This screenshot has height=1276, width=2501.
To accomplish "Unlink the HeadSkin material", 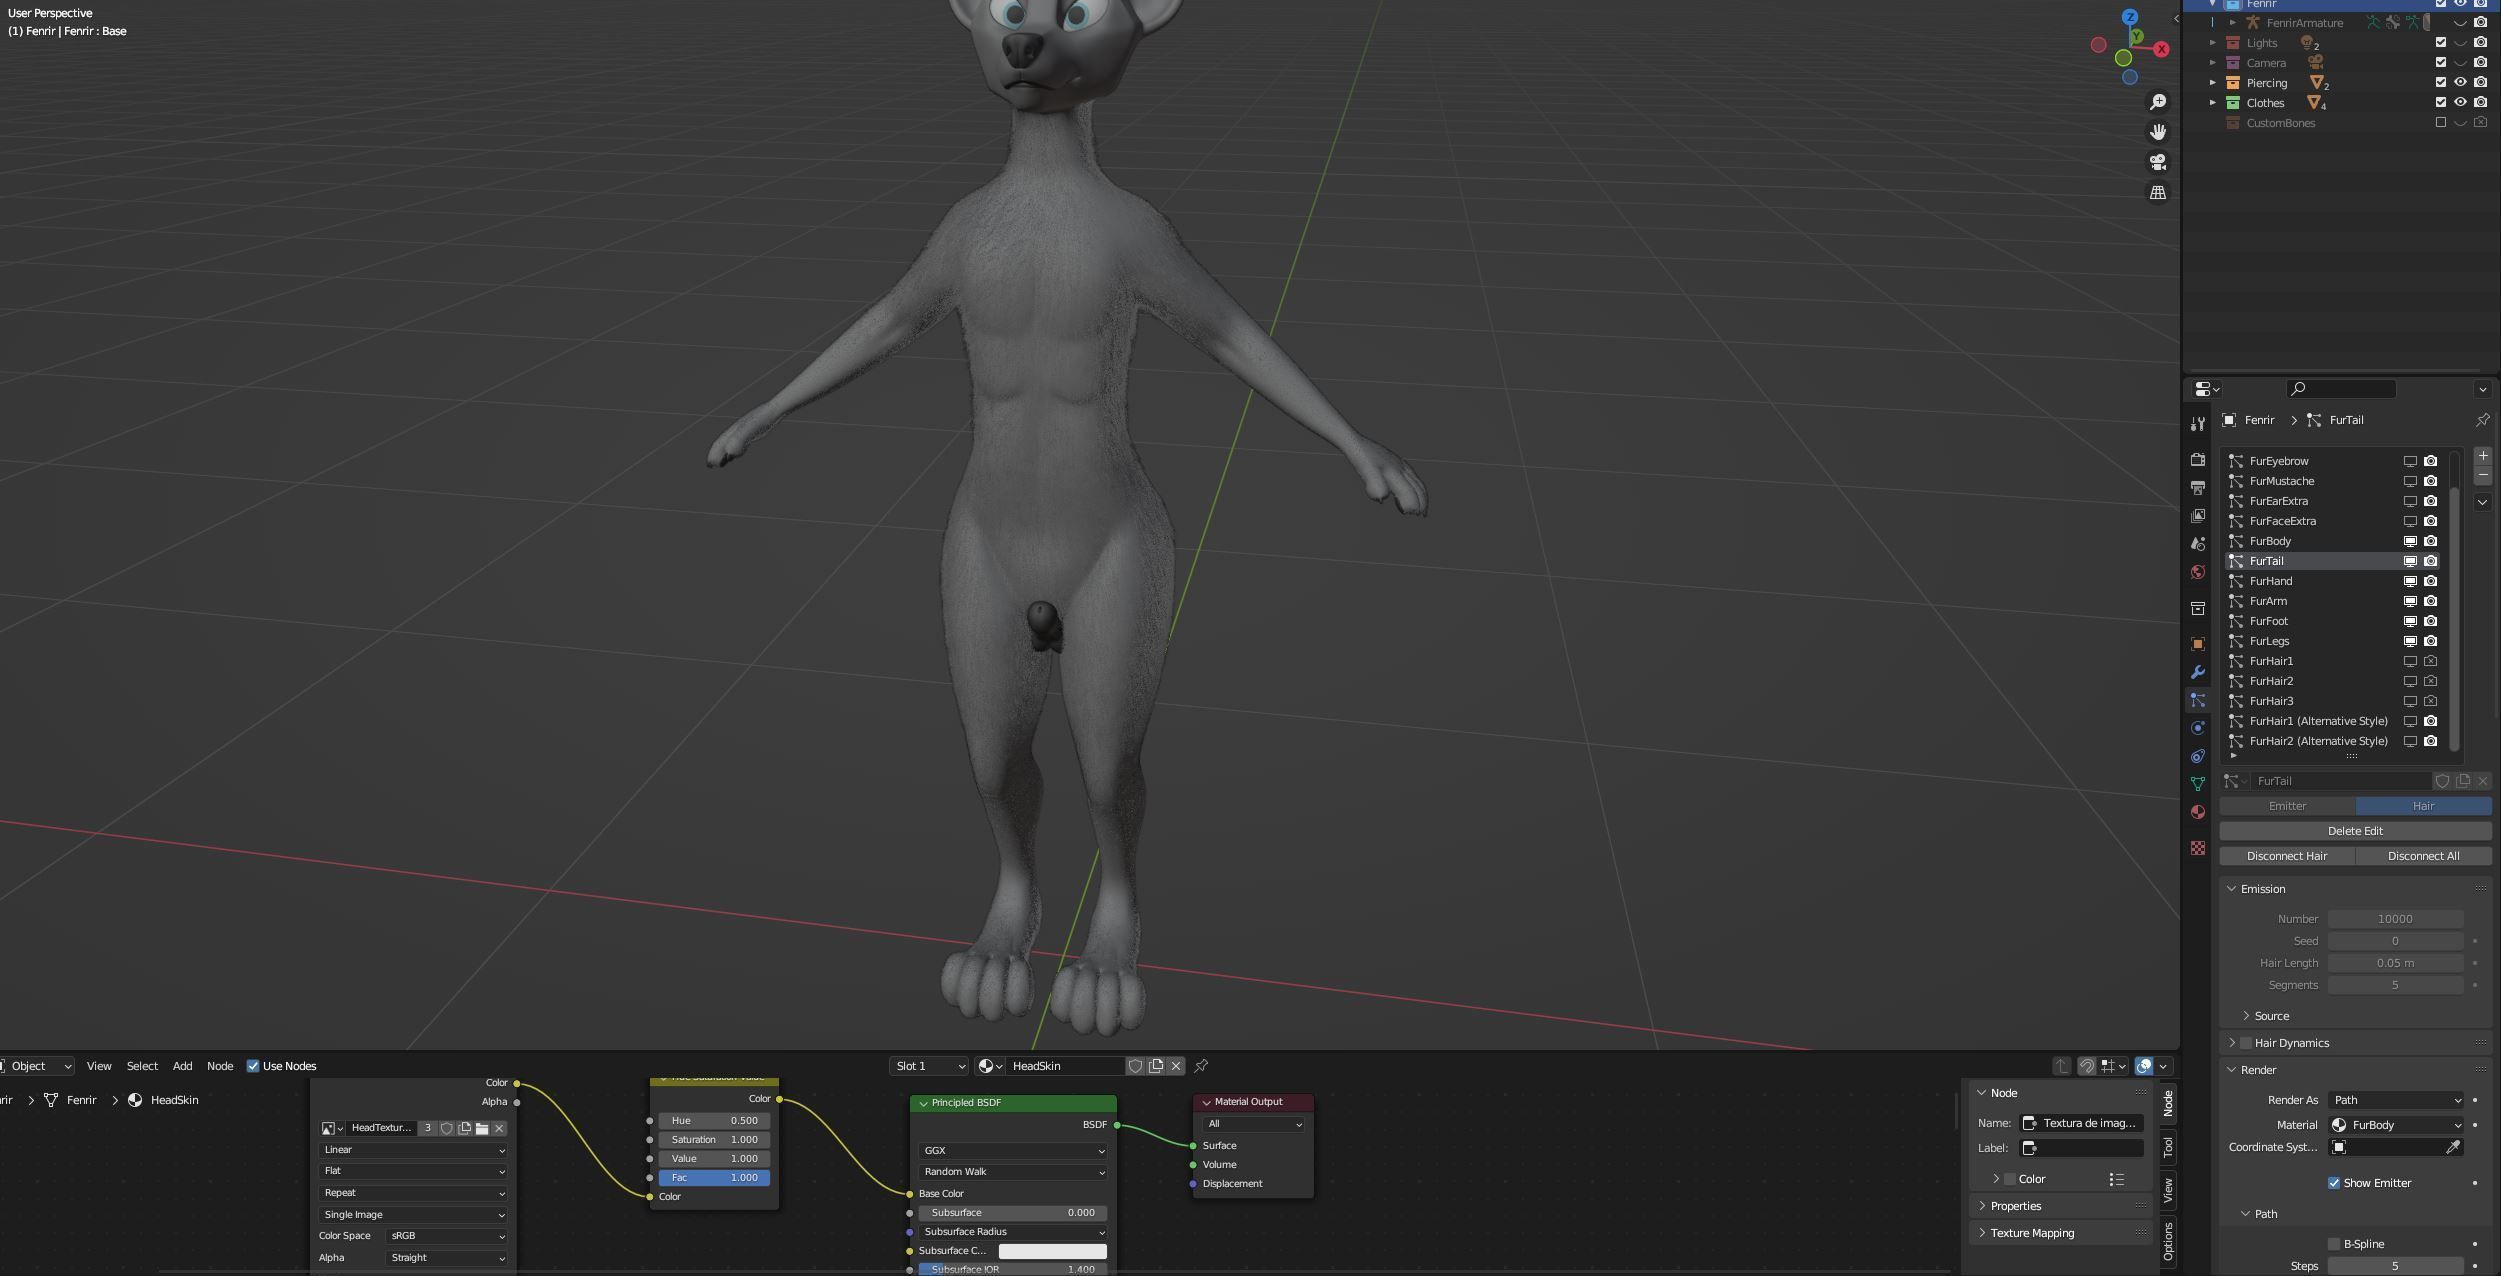I will 1176,1066.
